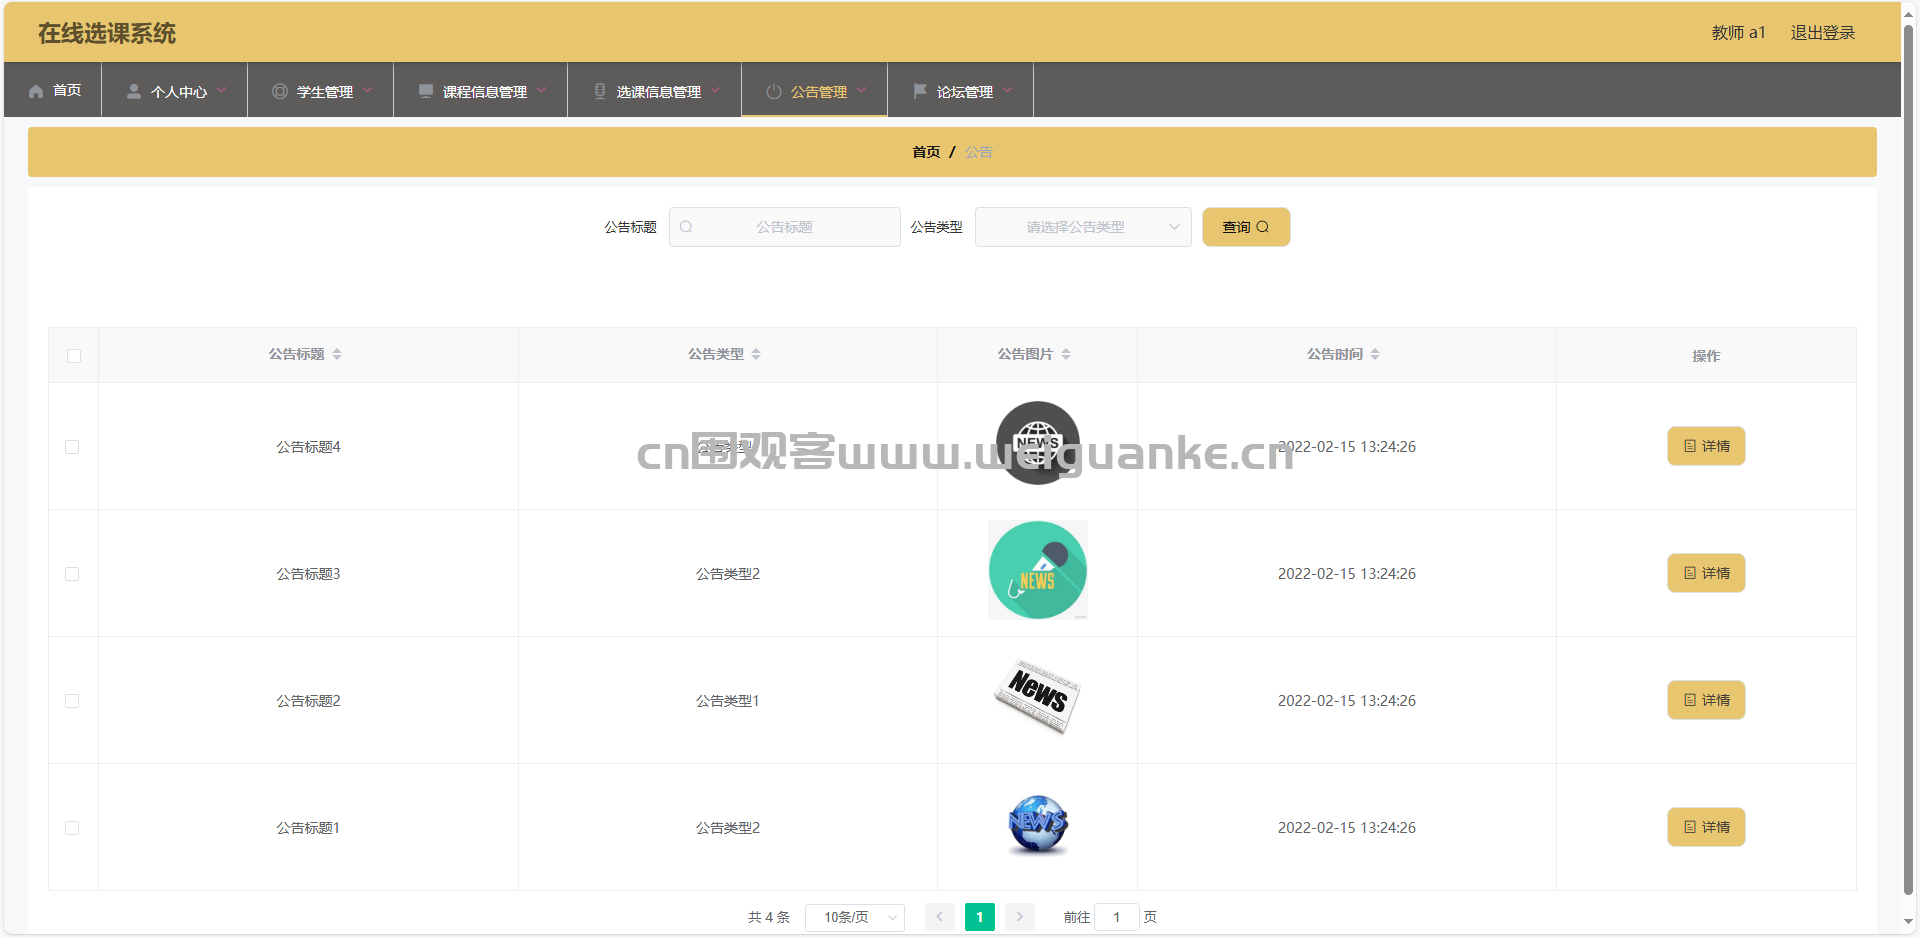Sort by 公告时间 column arrows

tap(1375, 354)
